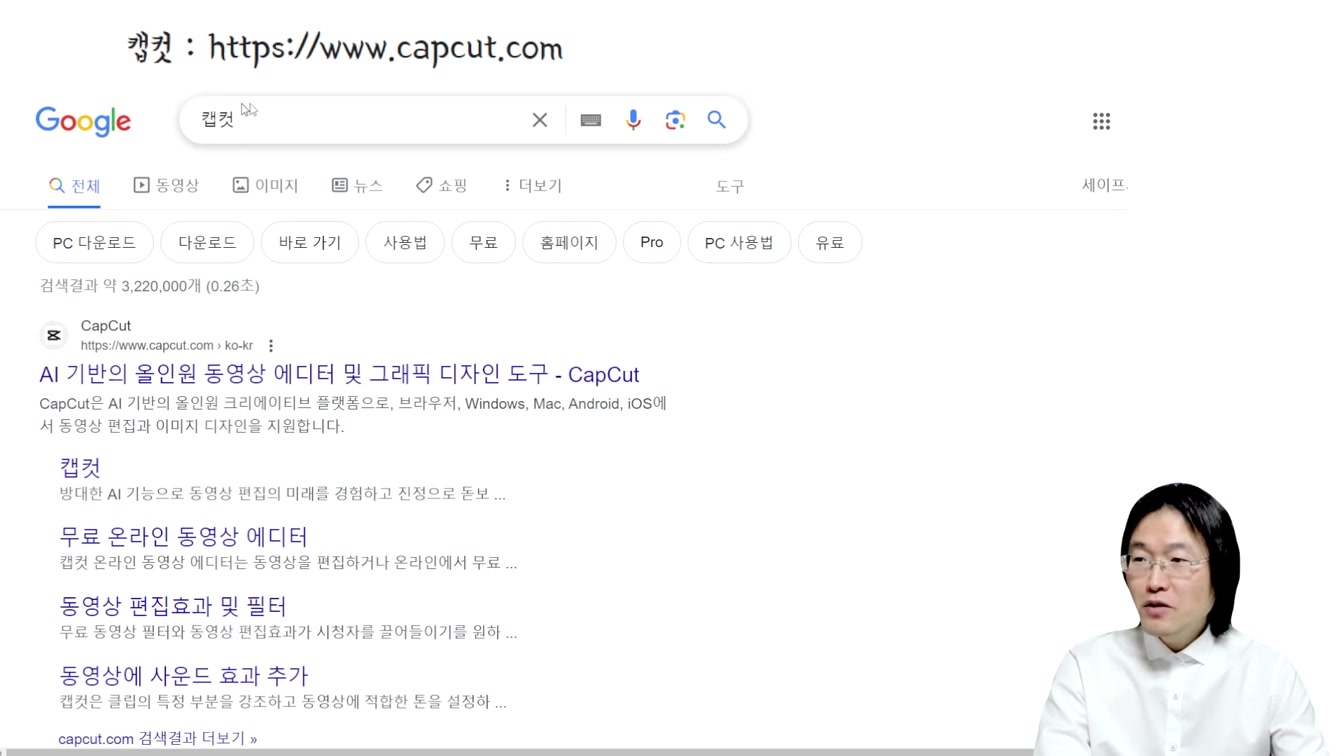The height and width of the screenshot is (756, 1344).
Task: Expand the 더보기 menu
Action: click(532, 186)
